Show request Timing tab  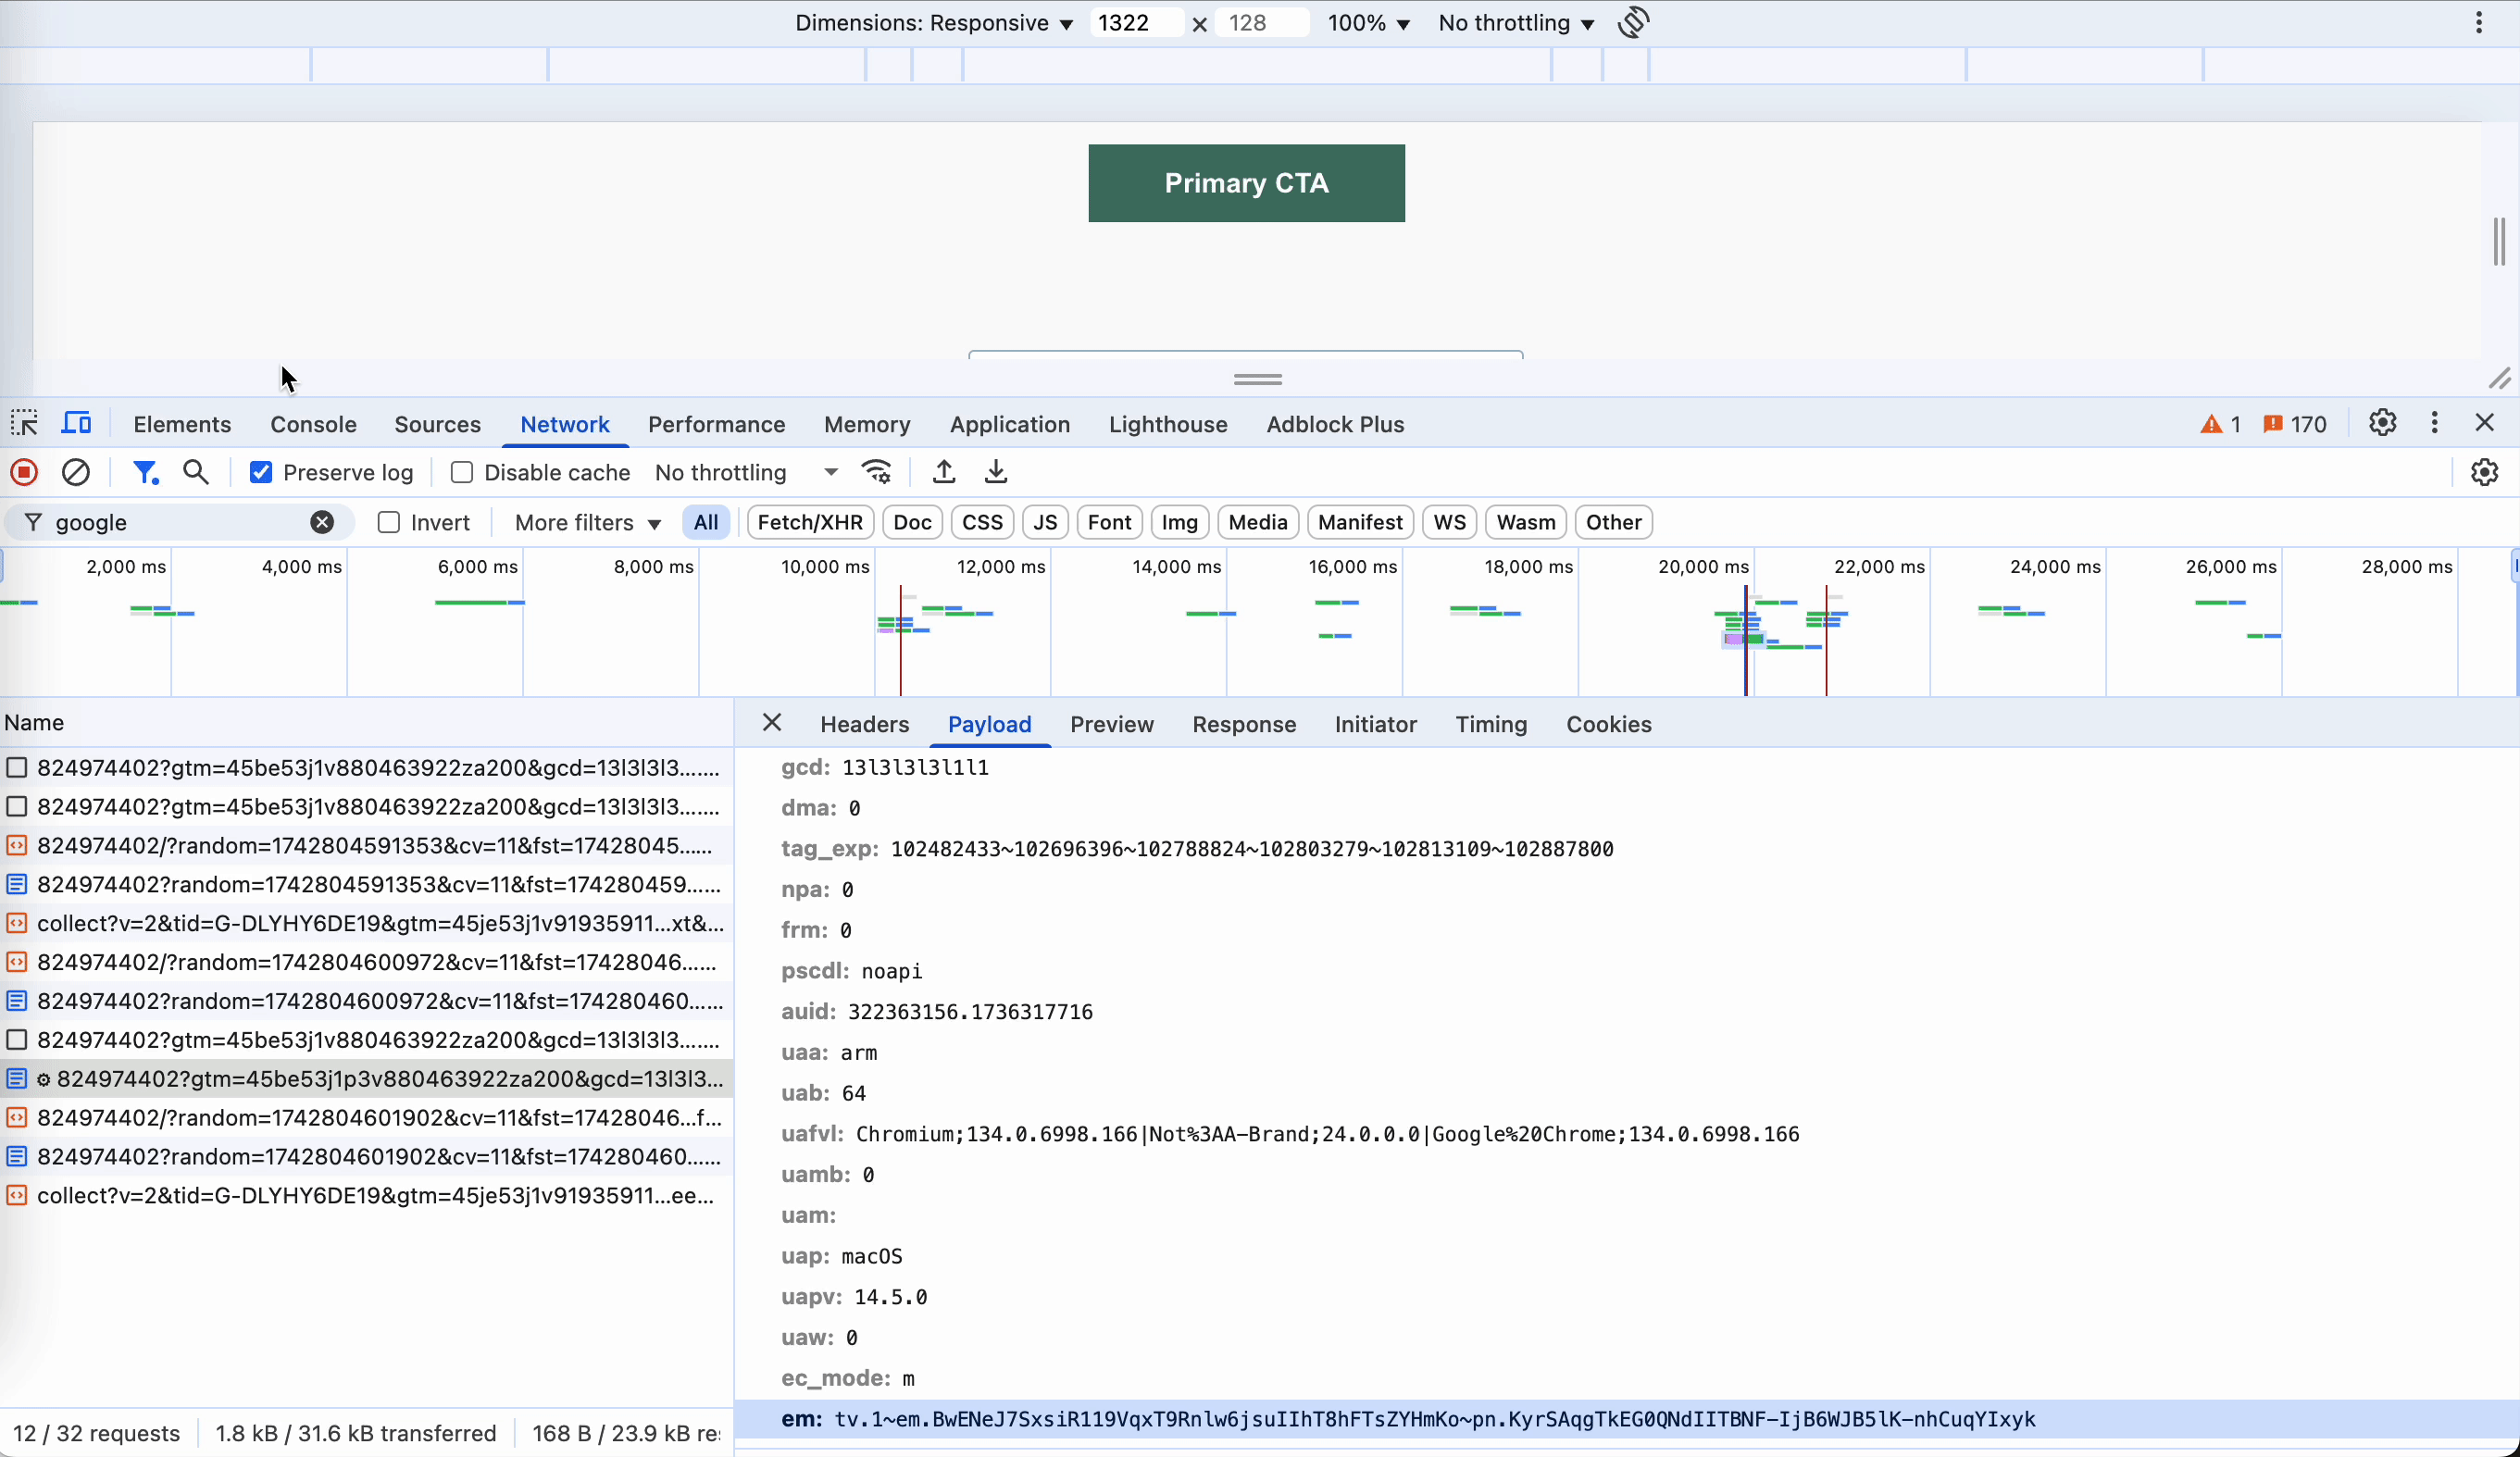pos(1491,724)
